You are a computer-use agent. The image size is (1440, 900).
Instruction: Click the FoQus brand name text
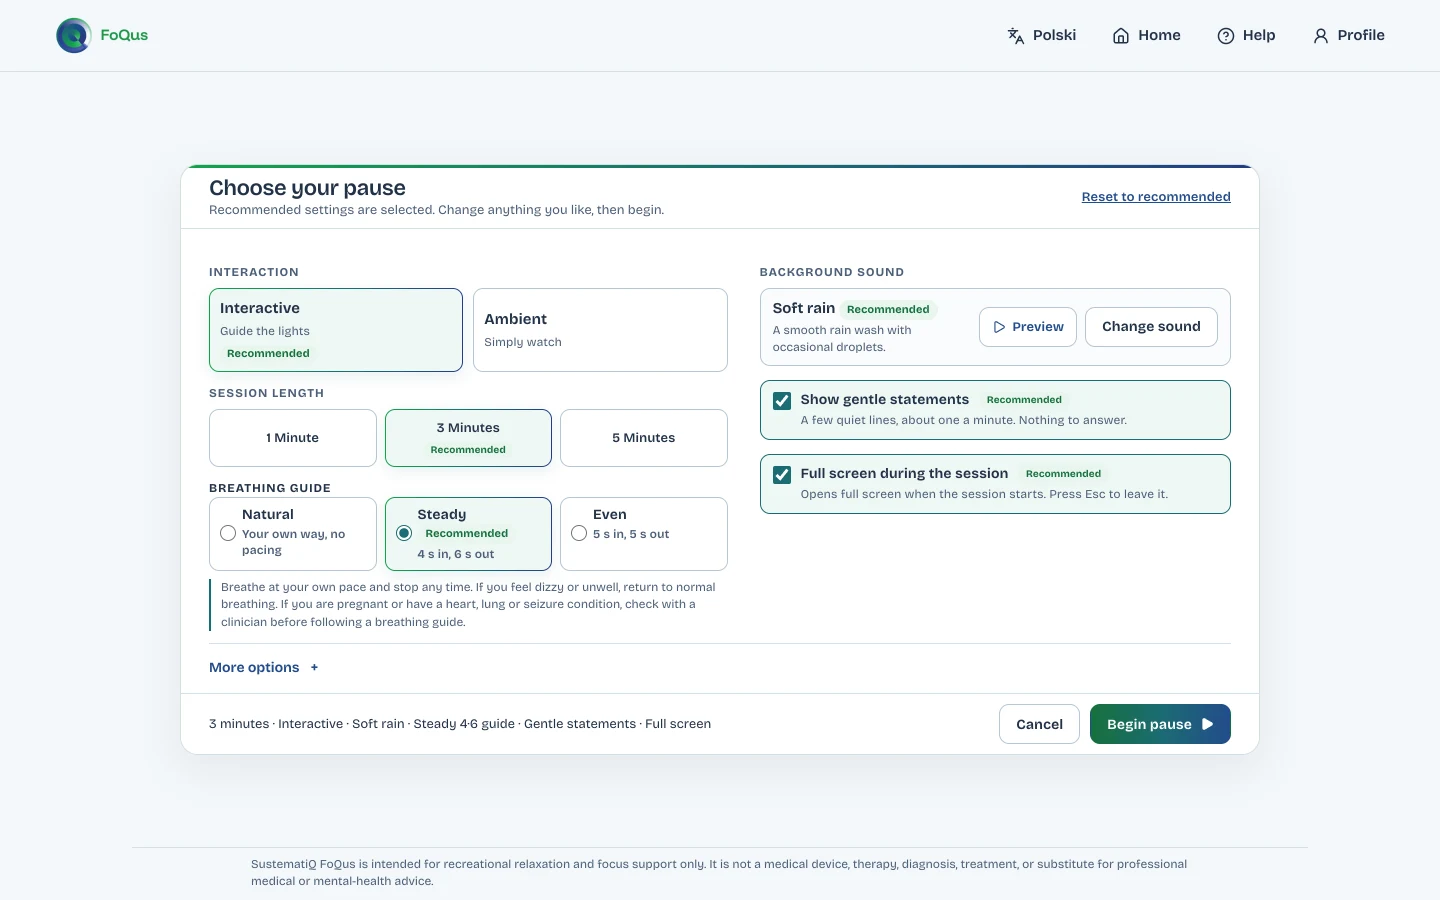point(124,35)
